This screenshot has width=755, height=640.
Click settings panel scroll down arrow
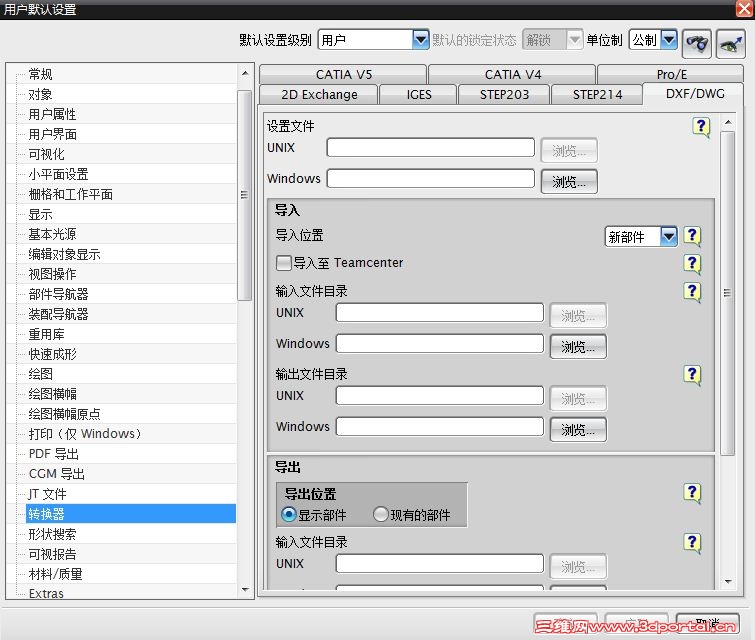[x=728, y=582]
